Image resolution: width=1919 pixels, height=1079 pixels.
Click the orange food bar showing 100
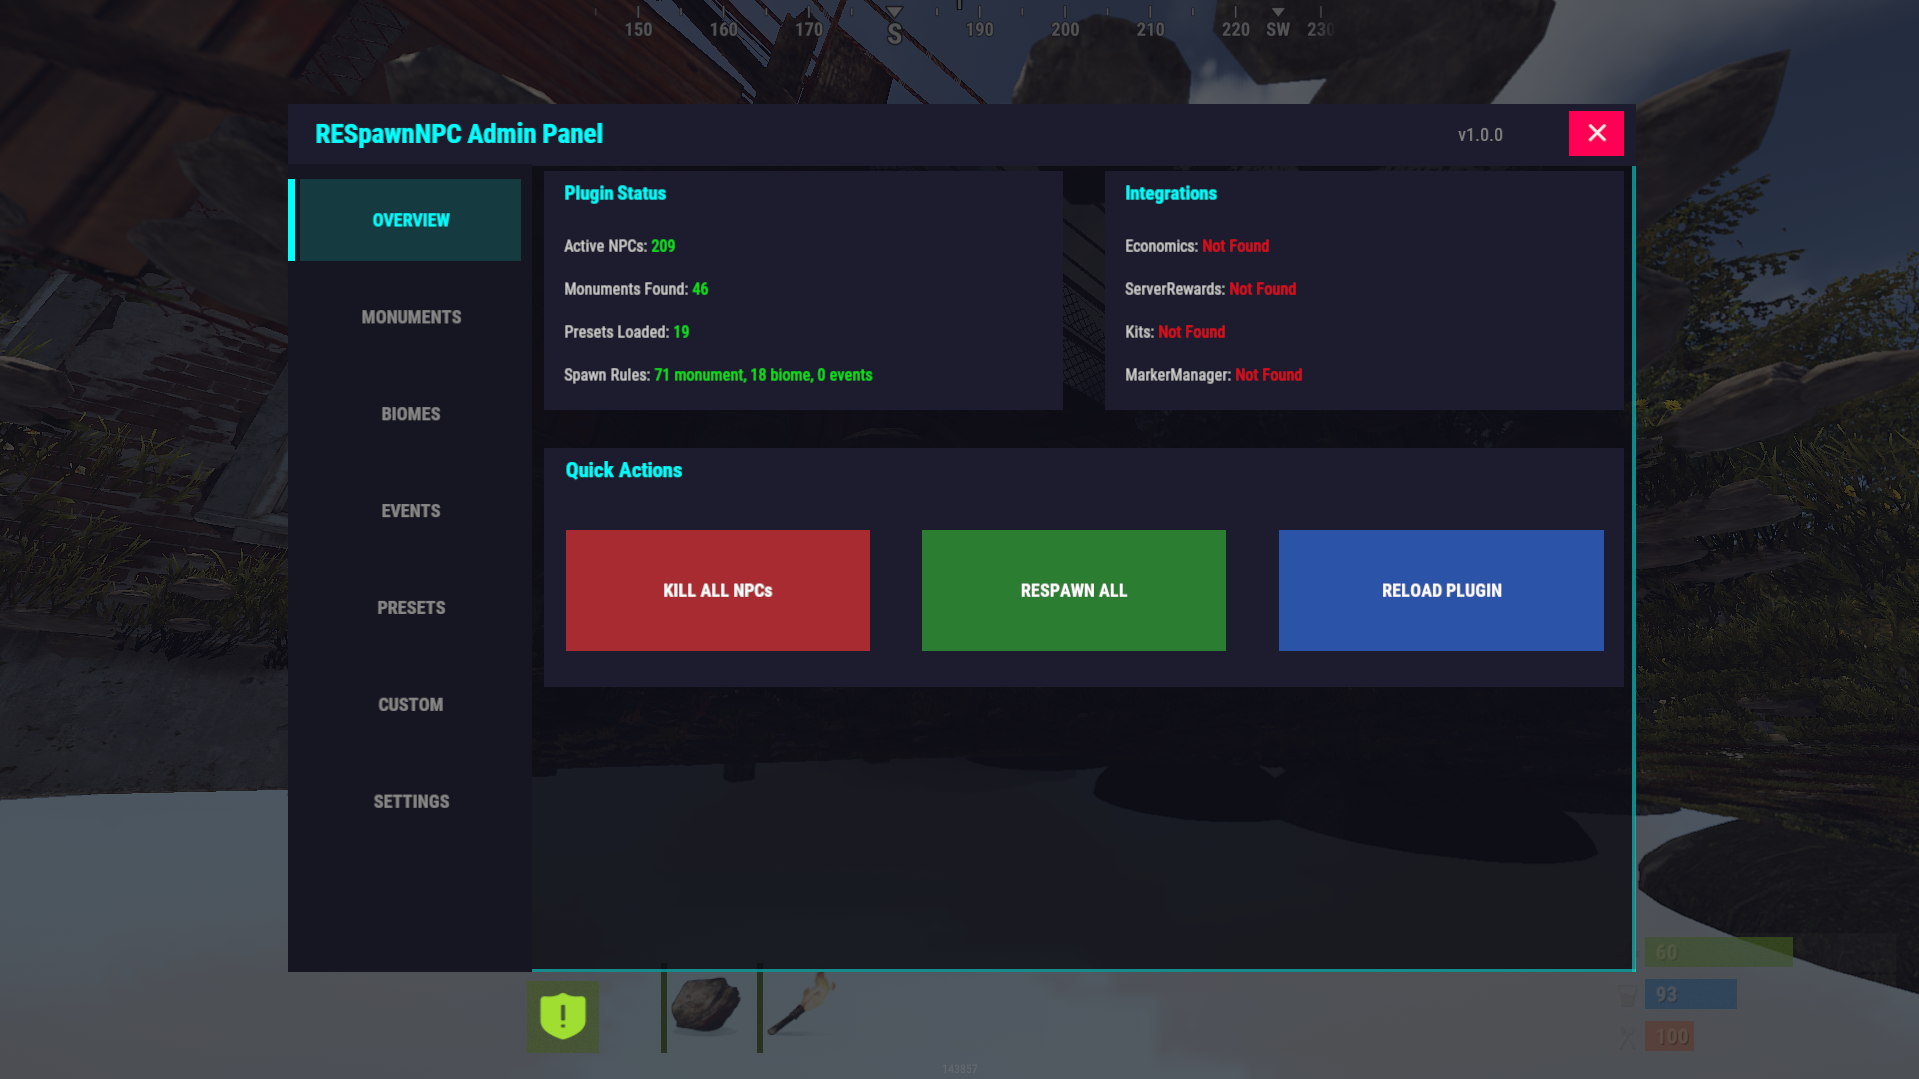point(1669,1036)
